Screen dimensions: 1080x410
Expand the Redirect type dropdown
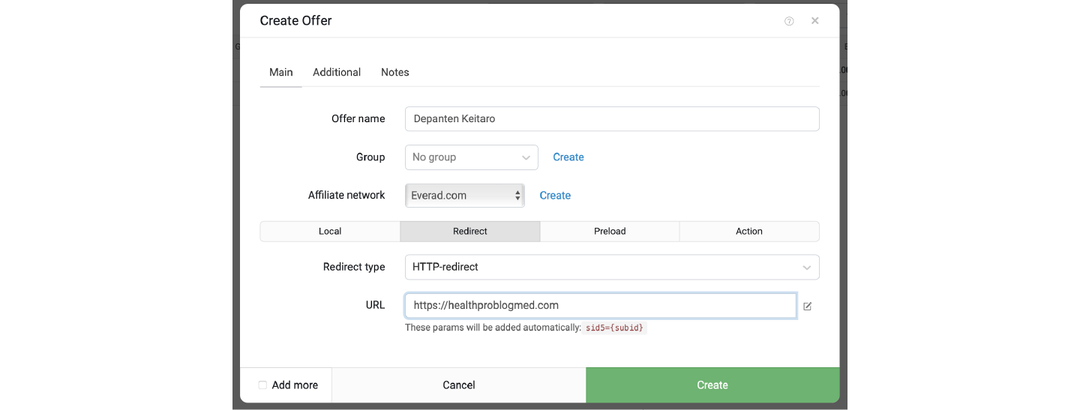pyautogui.click(x=611, y=267)
